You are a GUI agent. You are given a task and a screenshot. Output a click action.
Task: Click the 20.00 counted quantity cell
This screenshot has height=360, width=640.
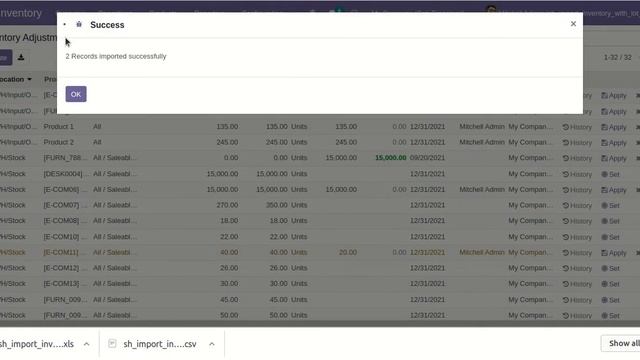(x=348, y=252)
